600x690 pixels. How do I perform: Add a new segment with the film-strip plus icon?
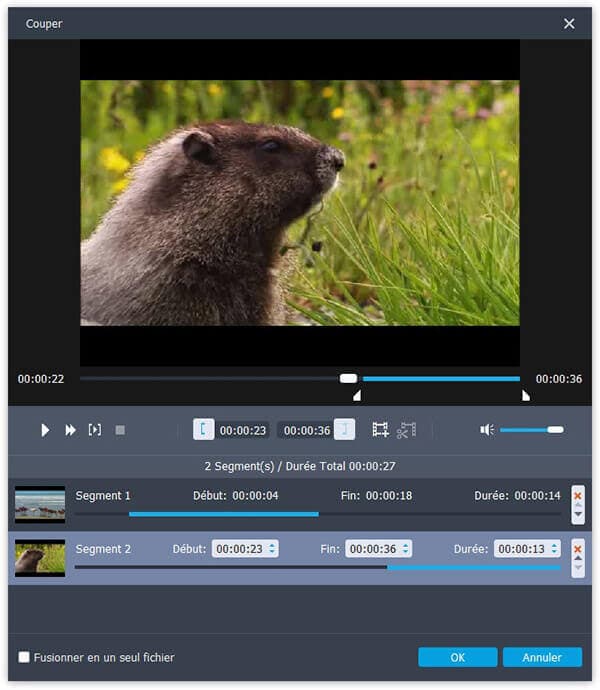pos(380,429)
